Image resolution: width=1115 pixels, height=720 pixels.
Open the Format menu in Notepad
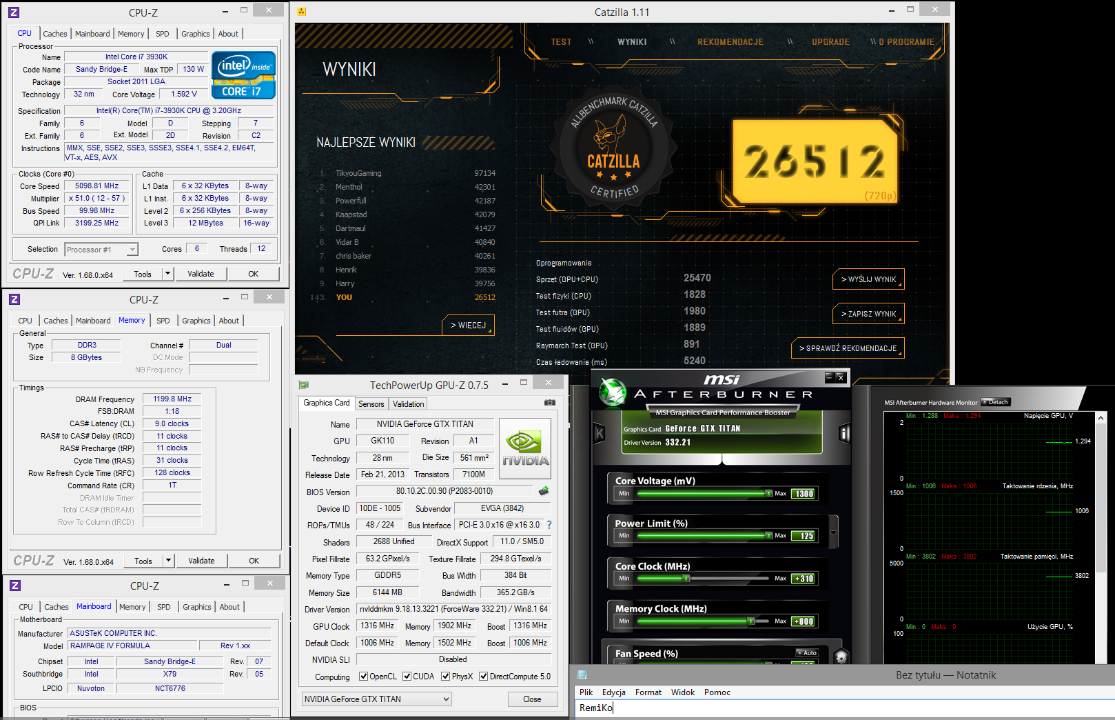click(x=648, y=692)
